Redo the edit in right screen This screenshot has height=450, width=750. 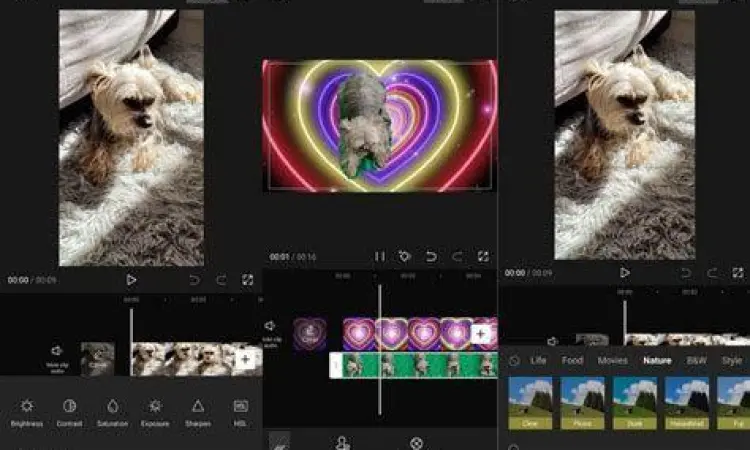pyautogui.click(x=712, y=273)
